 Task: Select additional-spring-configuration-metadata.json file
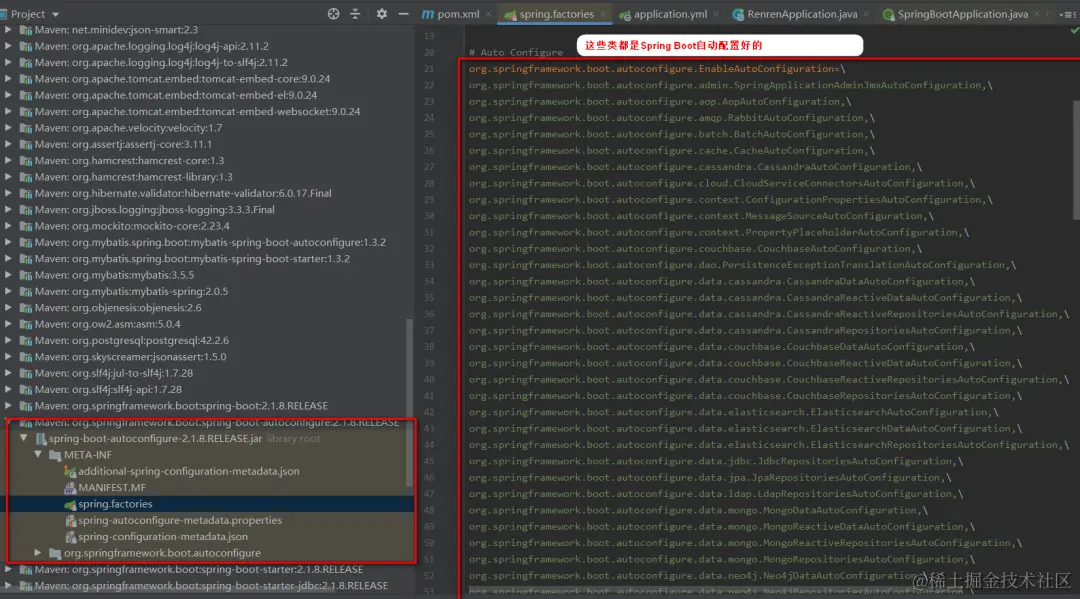[188, 471]
